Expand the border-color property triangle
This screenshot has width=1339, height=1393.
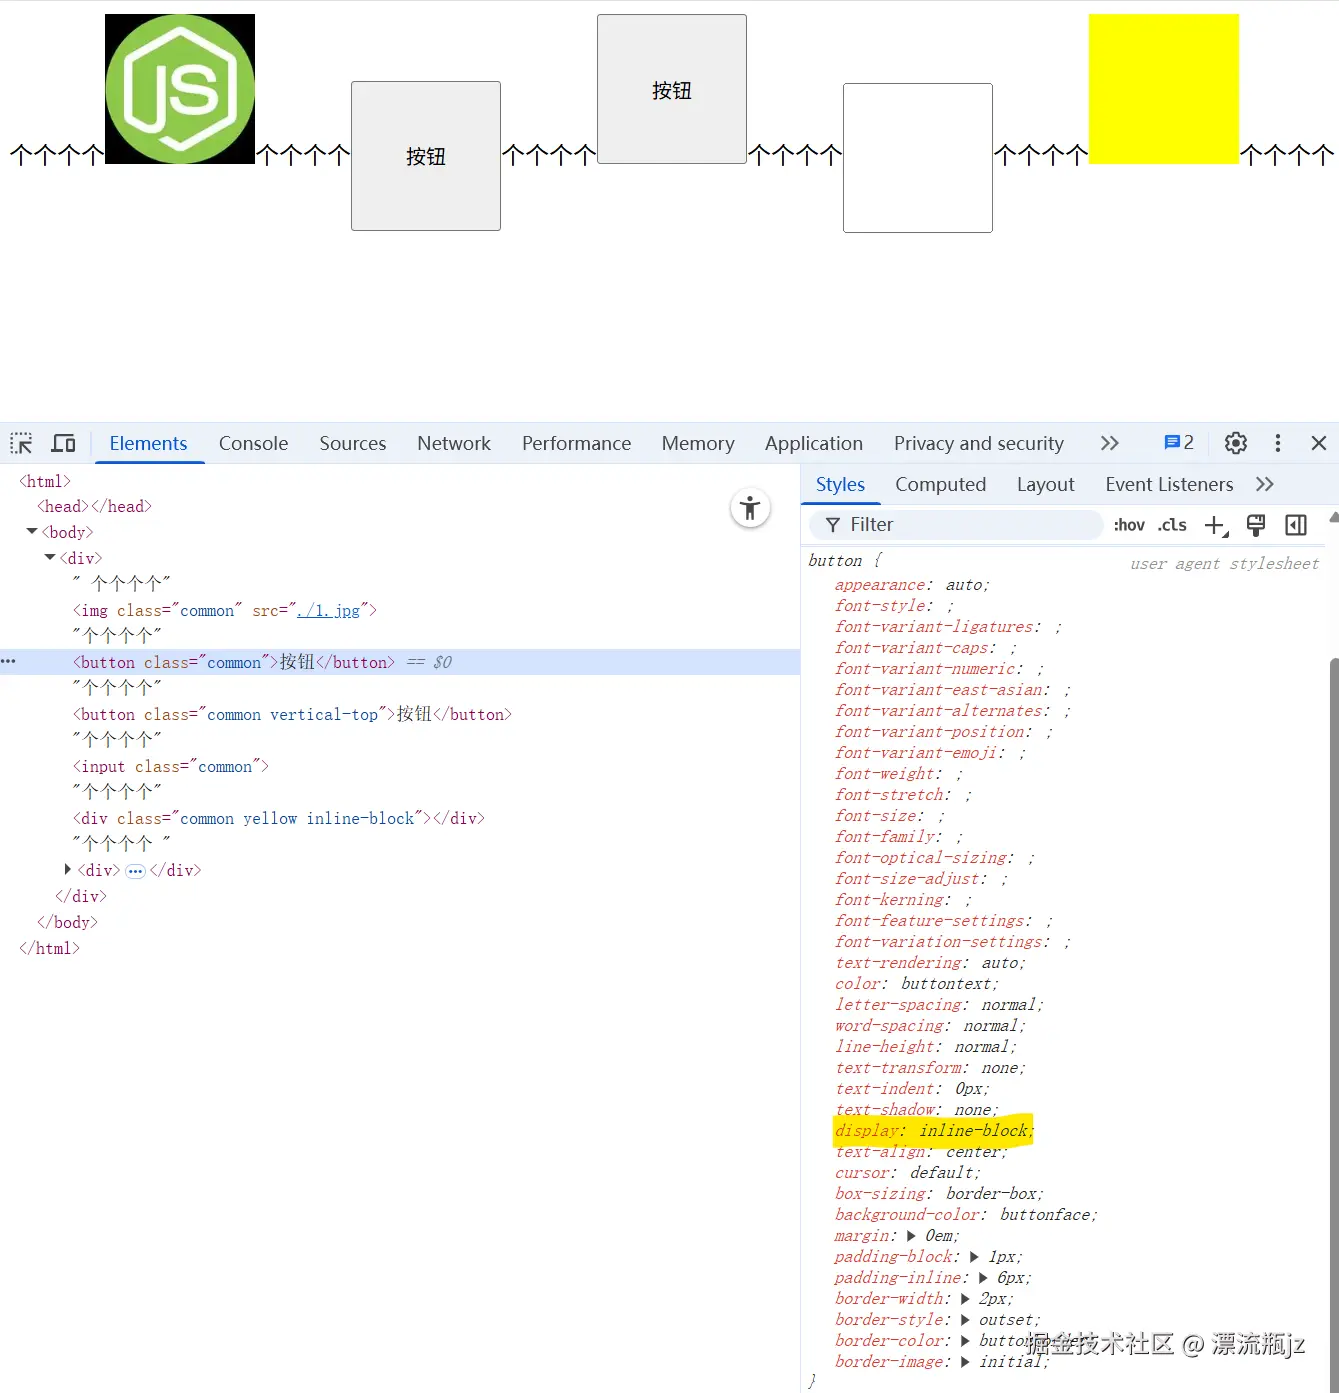[965, 1341]
